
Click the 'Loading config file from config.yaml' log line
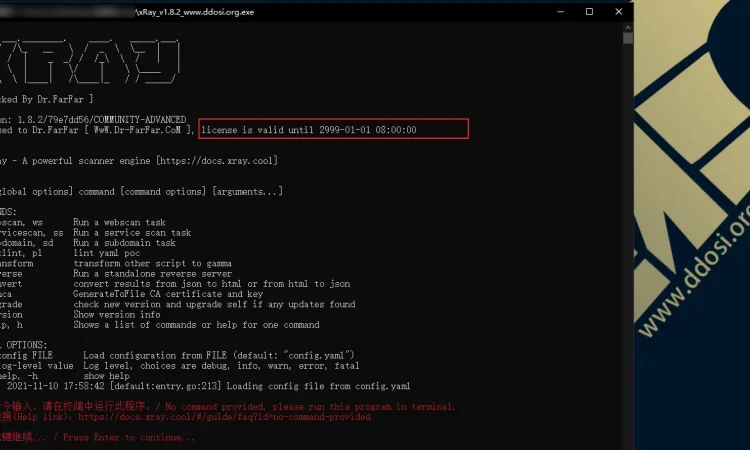click(318, 386)
